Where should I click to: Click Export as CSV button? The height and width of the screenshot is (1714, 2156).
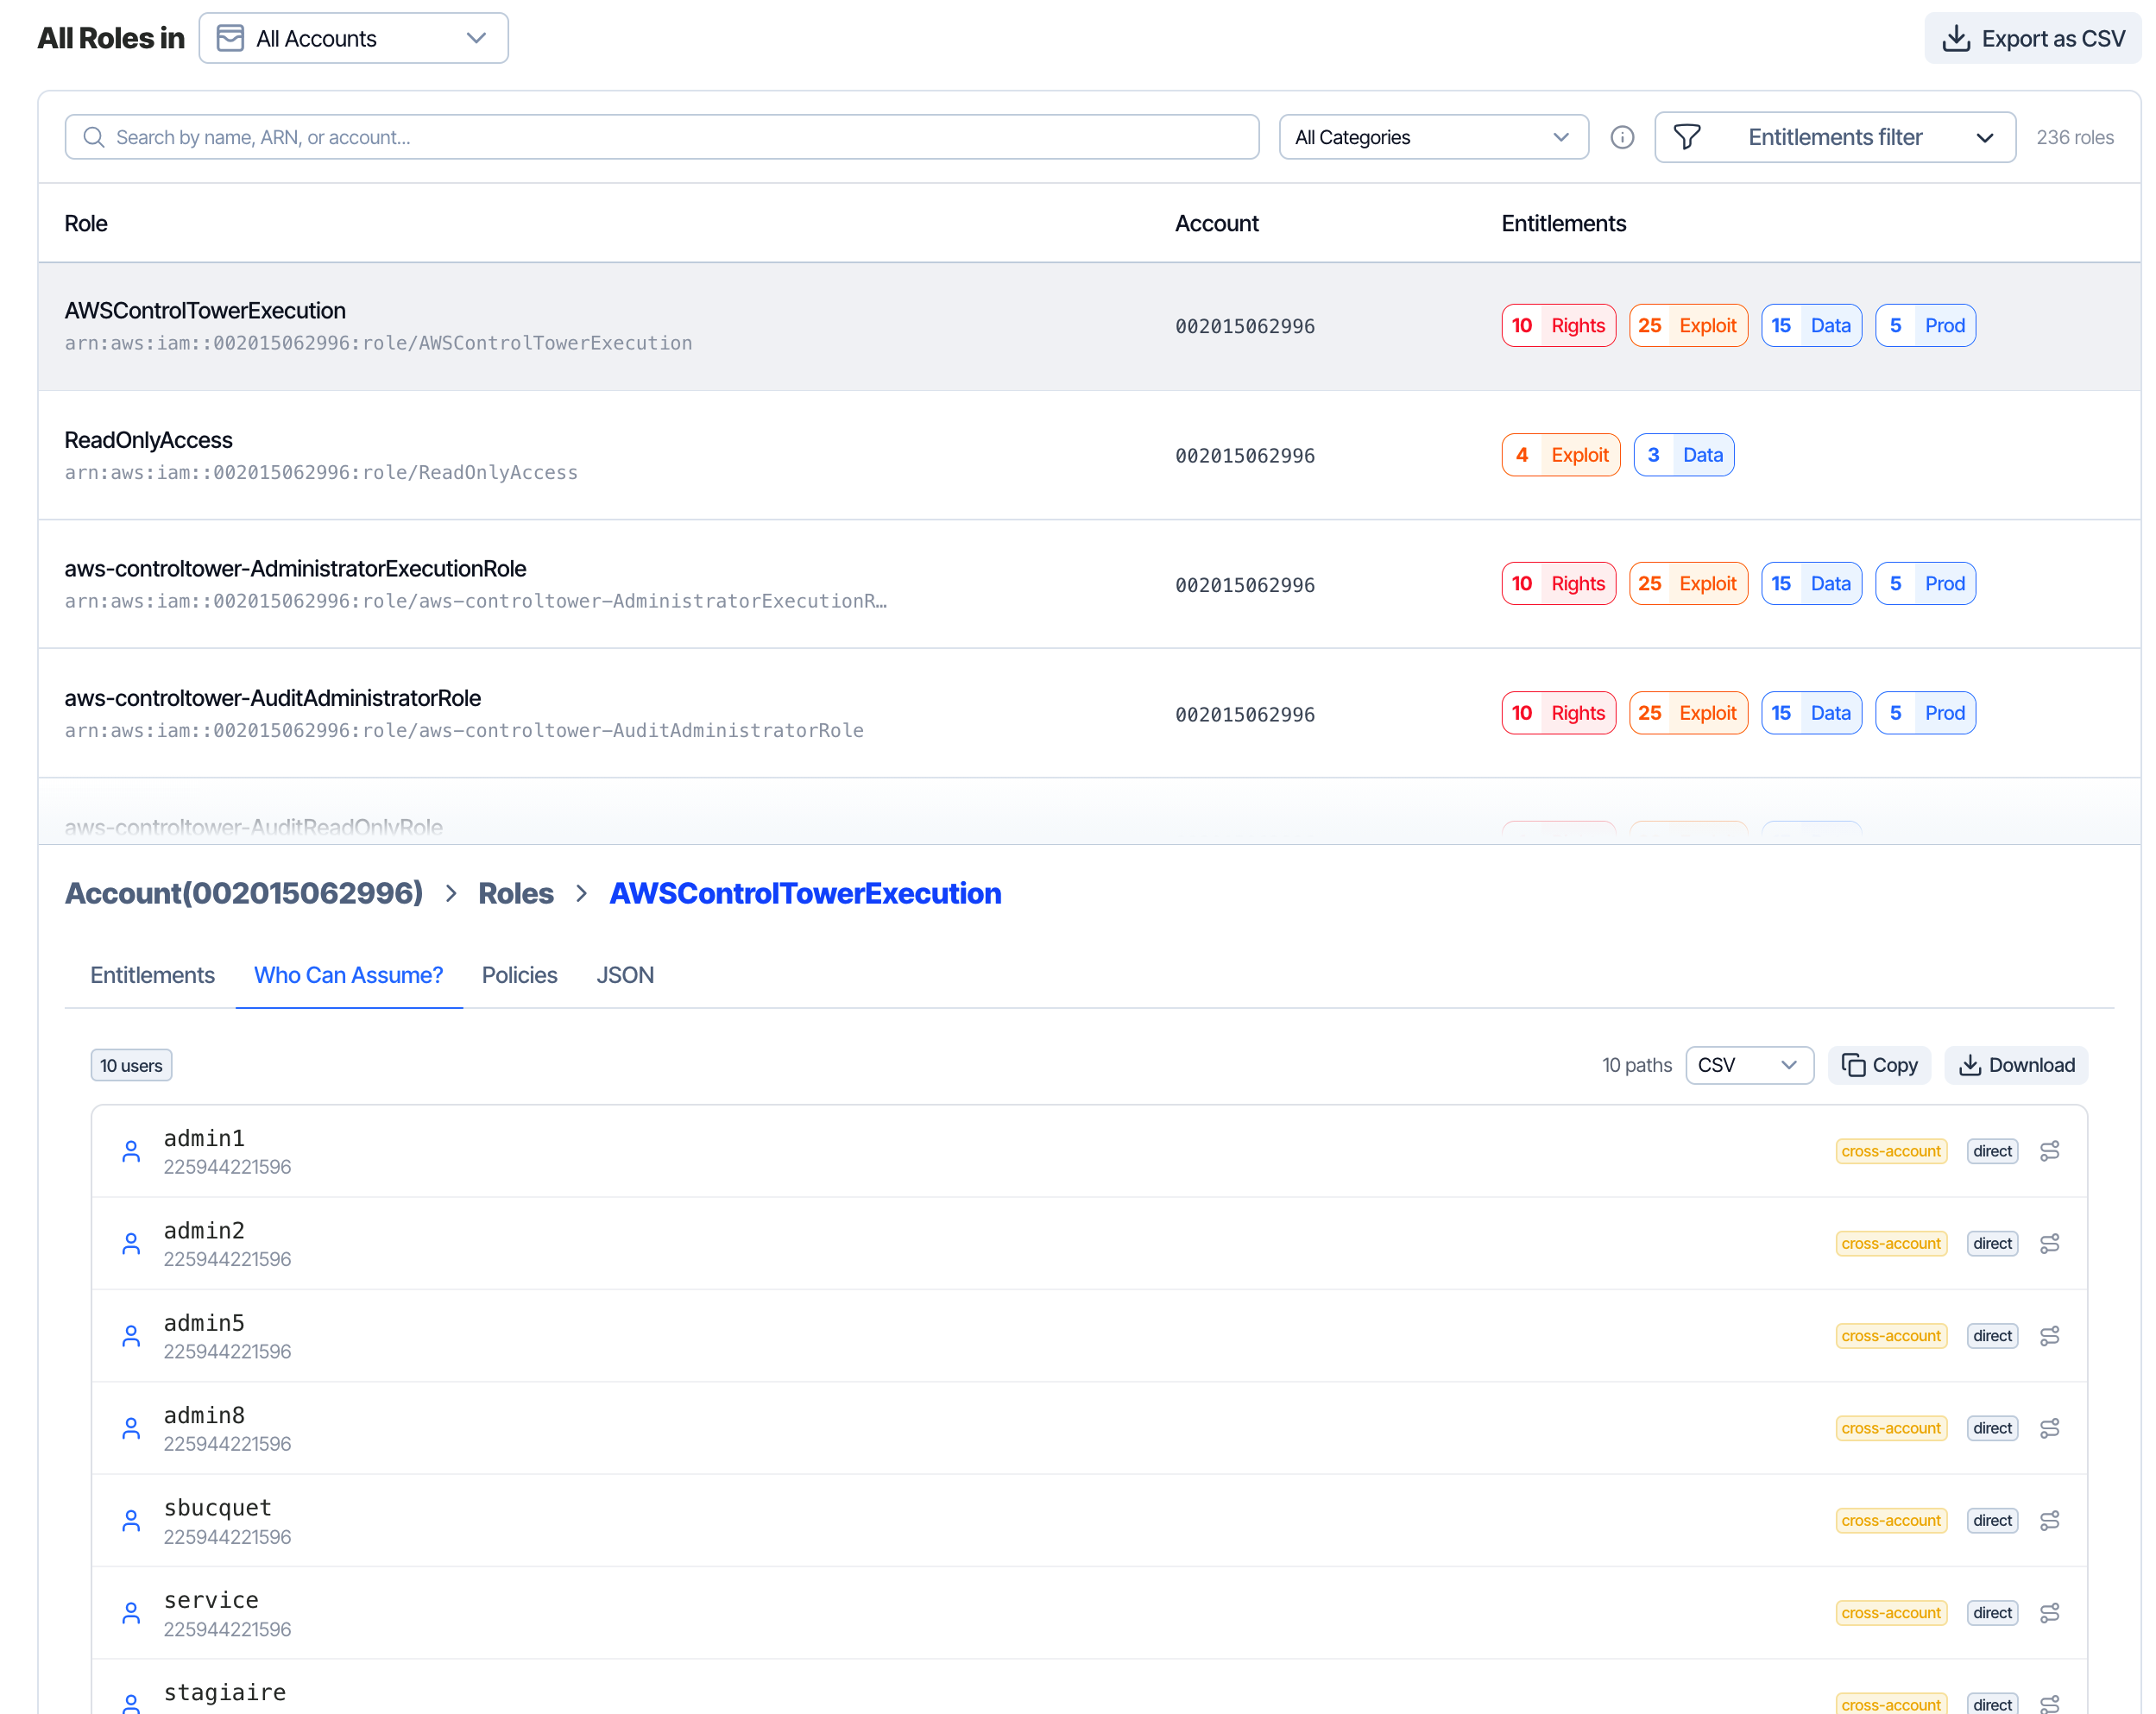[x=2032, y=38]
